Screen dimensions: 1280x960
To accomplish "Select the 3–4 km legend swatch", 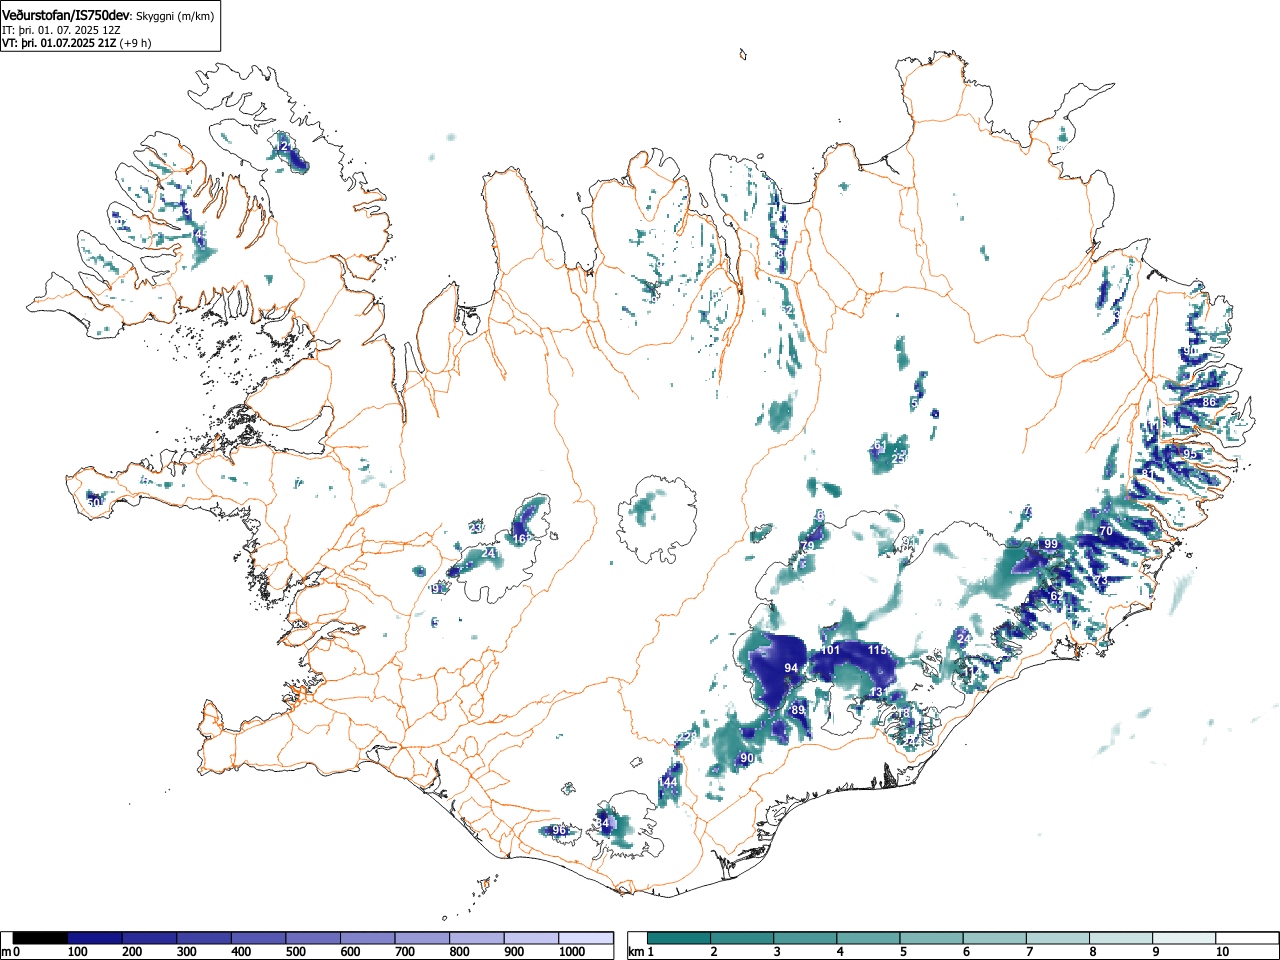I will tap(807, 938).
